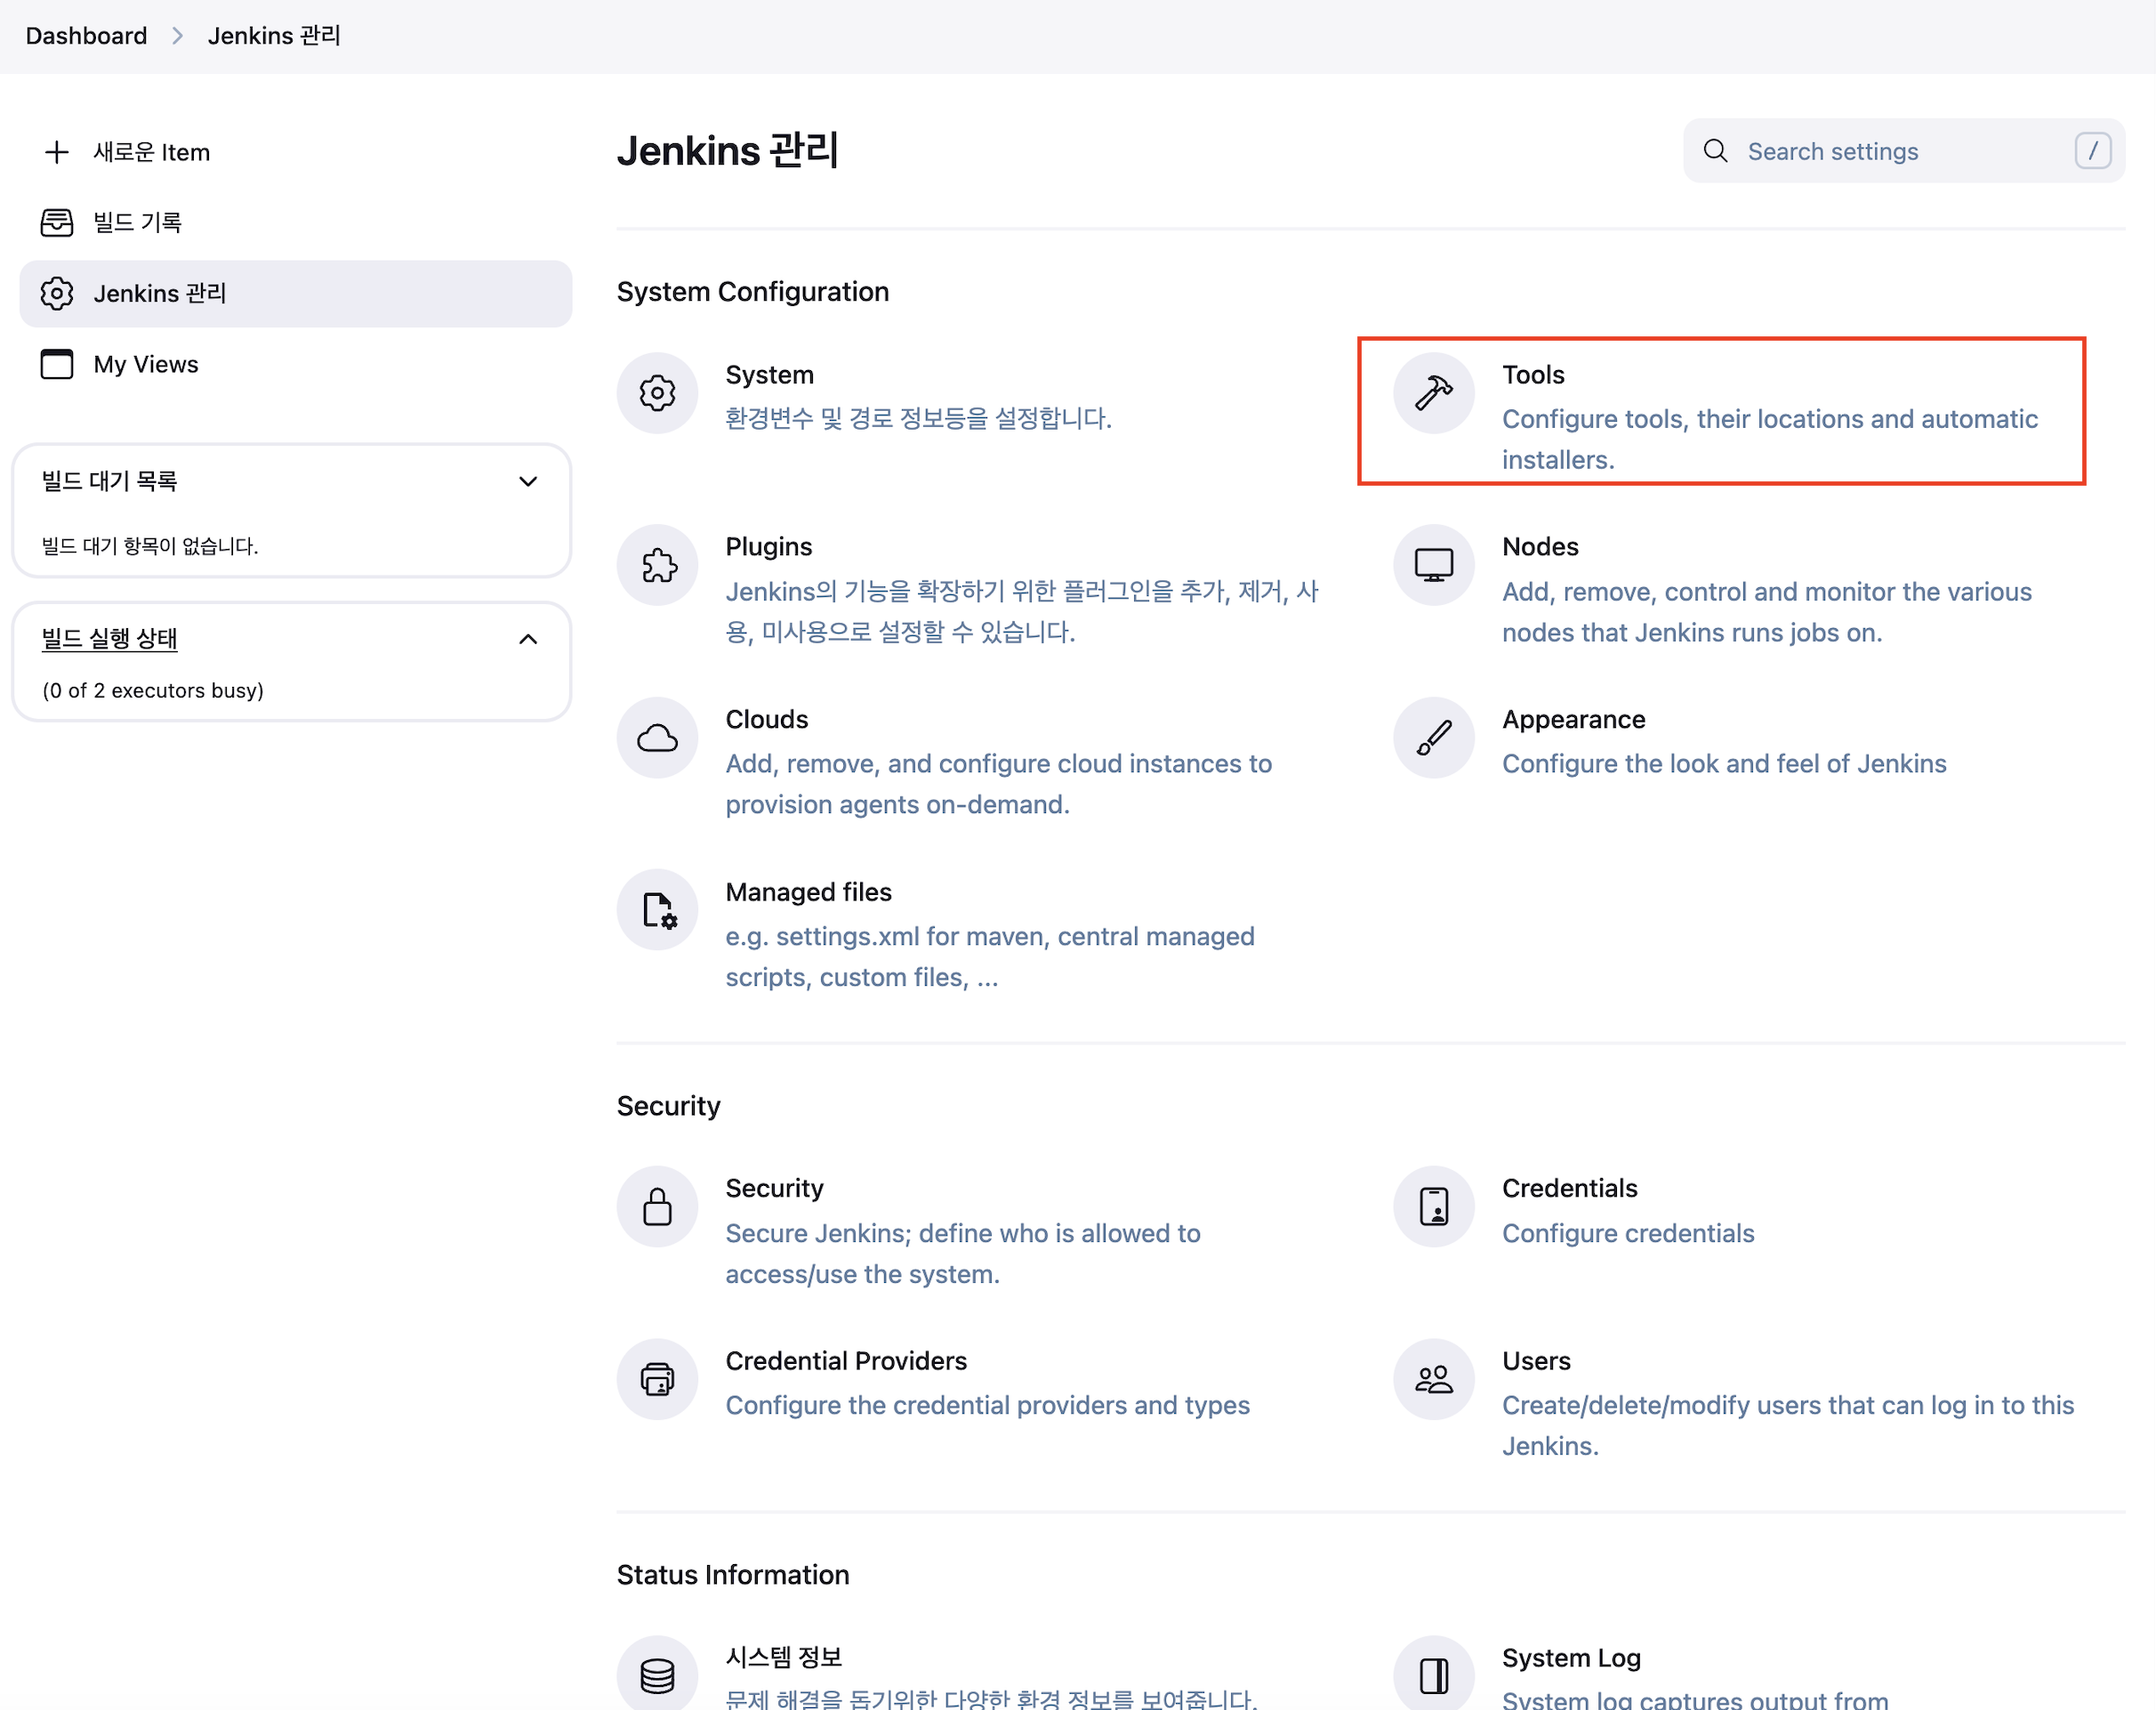Open the Appearance title
2156x1710 pixels.
[x=1573, y=719]
